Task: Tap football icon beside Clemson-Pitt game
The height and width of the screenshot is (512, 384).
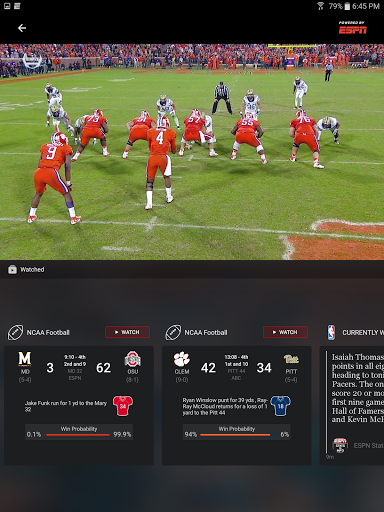Action: [x=173, y=332]
